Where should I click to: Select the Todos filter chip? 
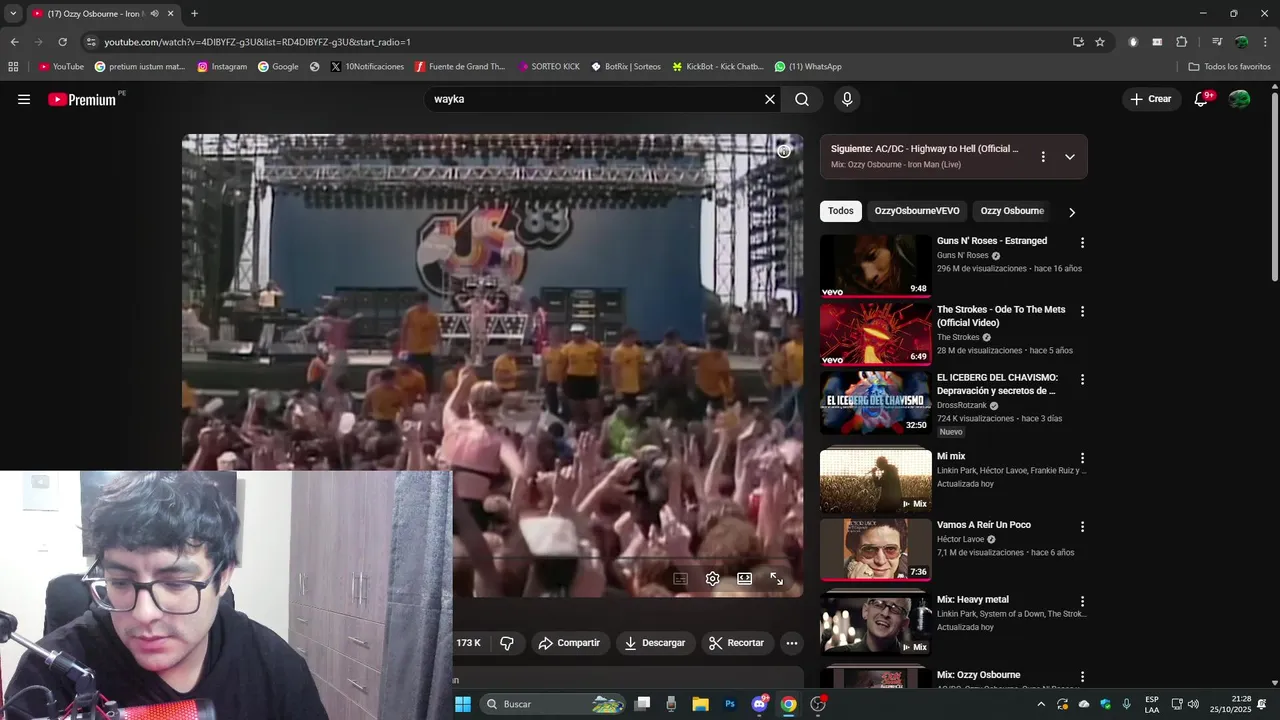tap(841, 211)
